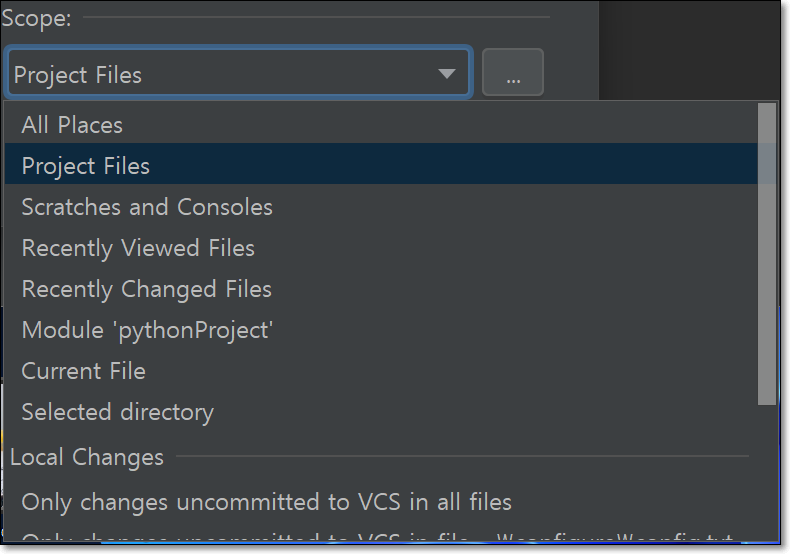The height and width of the screenshot is (554, 790).
Task: Click the Local Changes section header
Action: [87, 457]
